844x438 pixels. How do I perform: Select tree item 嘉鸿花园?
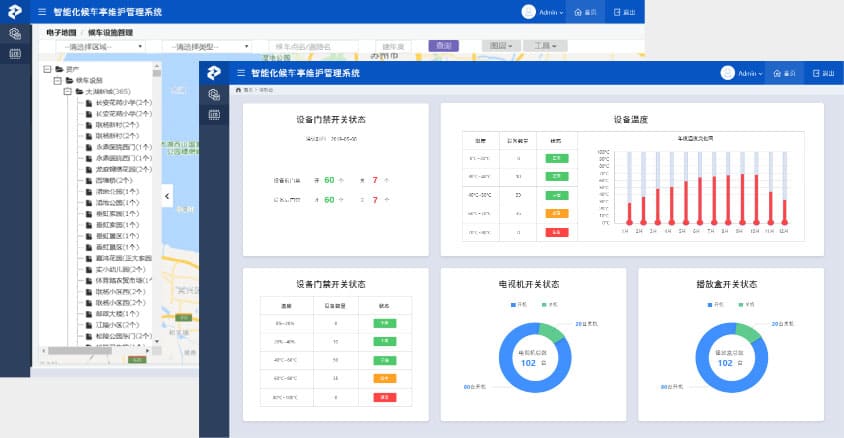pos(124,258)
